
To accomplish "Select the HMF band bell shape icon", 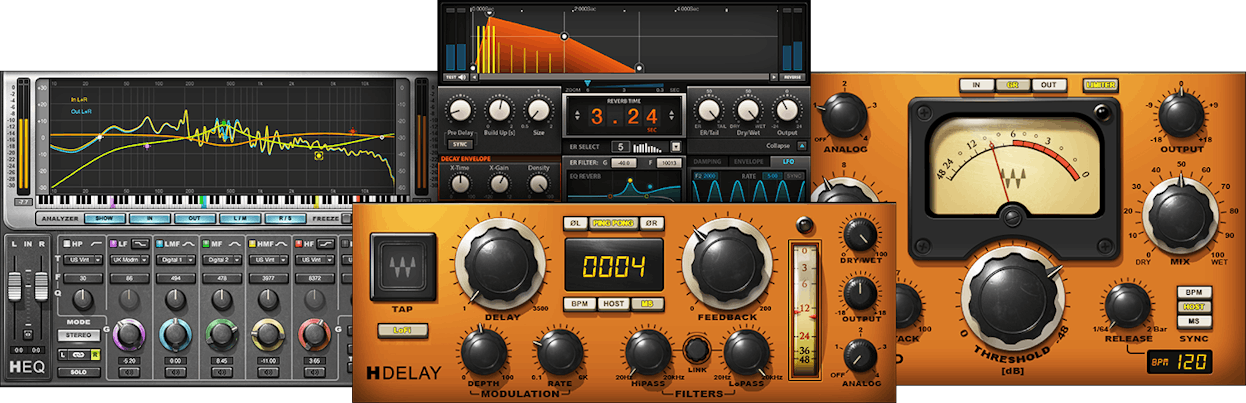I will [x=281, y=243].
